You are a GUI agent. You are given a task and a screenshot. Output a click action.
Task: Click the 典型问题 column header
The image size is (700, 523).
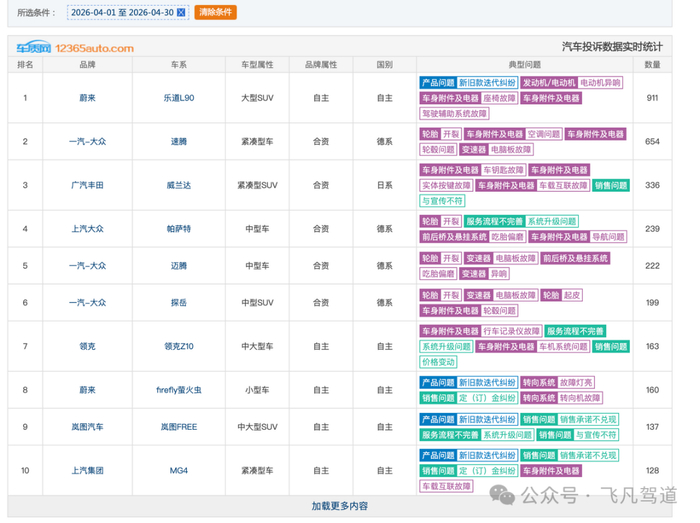tap(525, 65)
